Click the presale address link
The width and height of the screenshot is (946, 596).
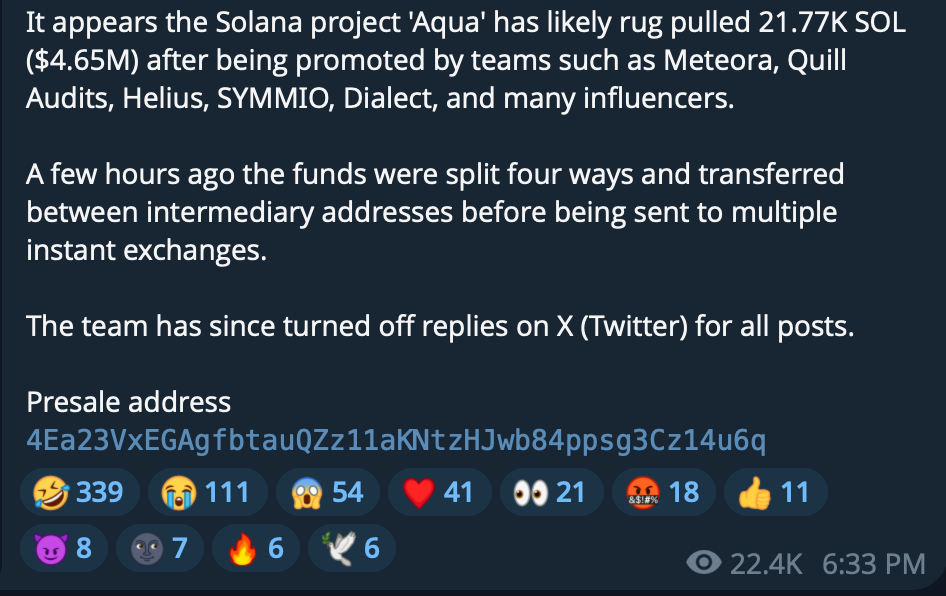[x=396, y=440]
